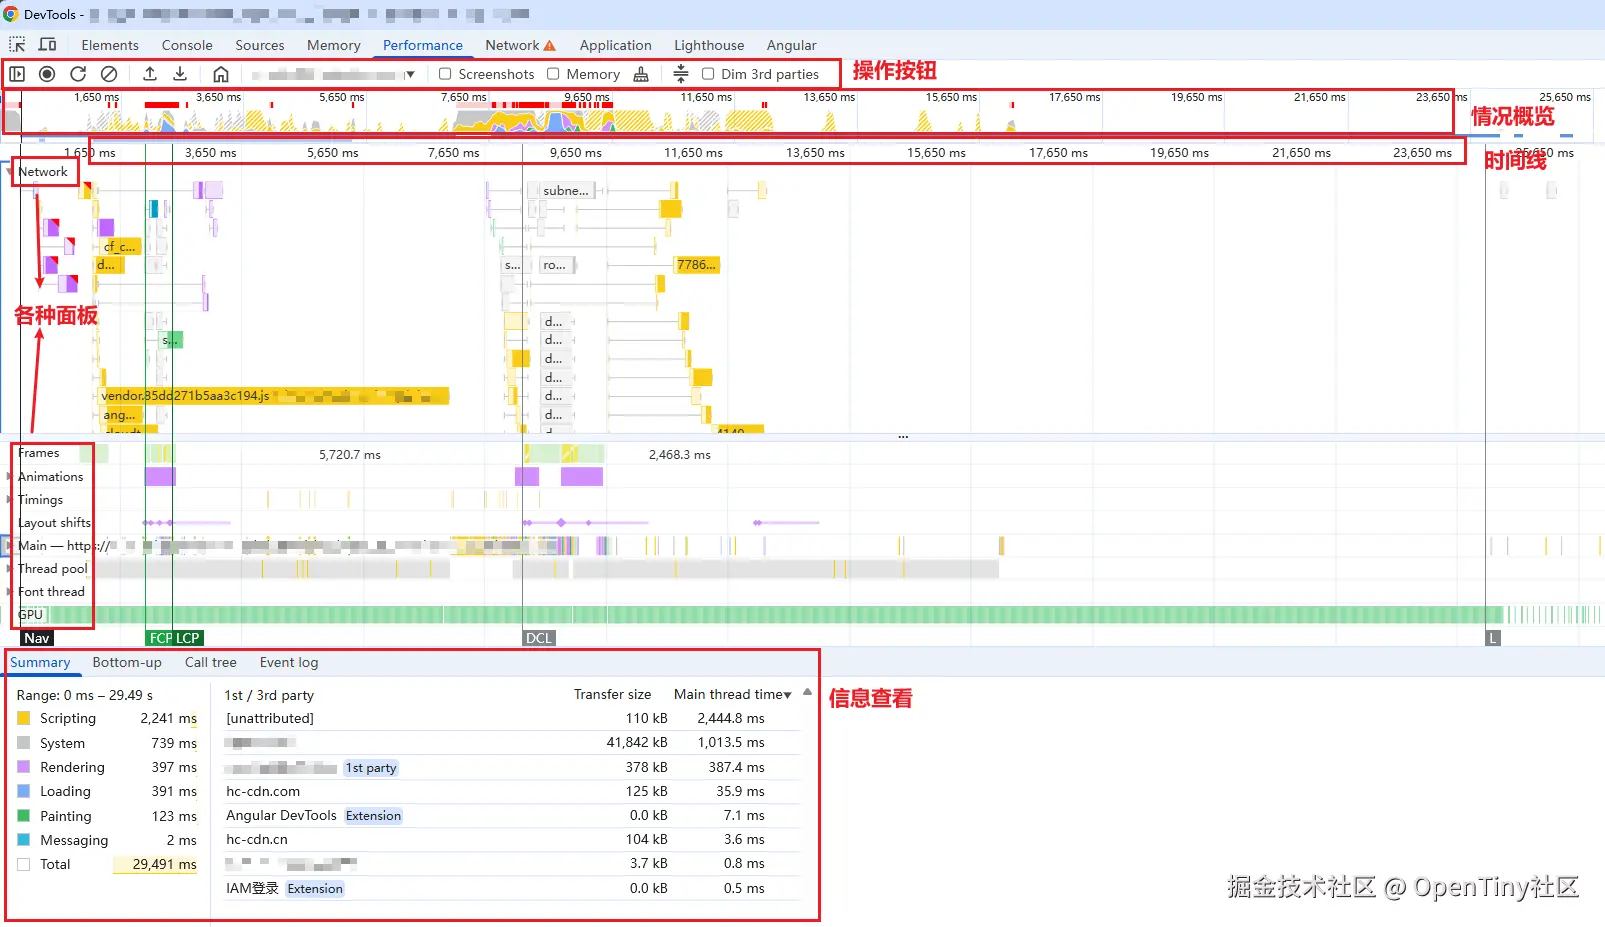Screen dimensions: 1605x927
Task: Open the Angular DevTools tab
Action: tap(792, 45)
